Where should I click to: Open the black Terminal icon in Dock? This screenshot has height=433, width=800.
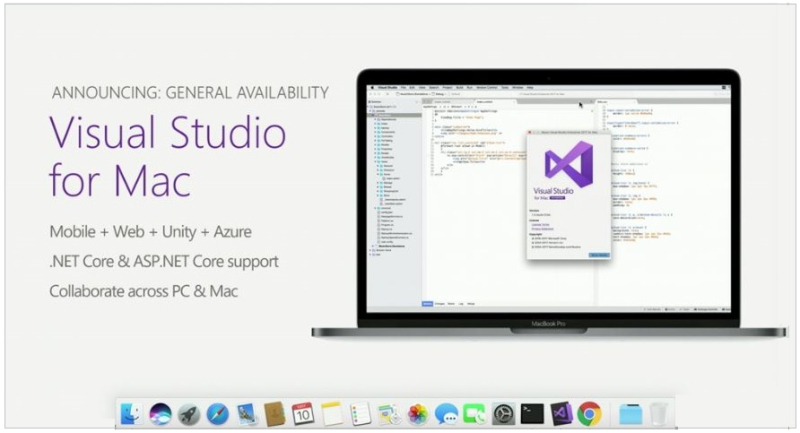(532, 414)
